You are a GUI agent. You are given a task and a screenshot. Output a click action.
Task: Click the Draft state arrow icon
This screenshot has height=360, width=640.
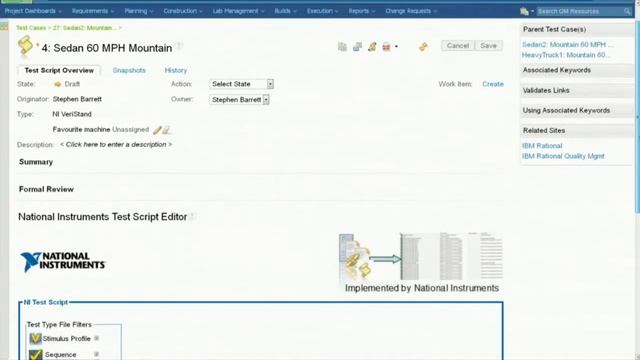click(58, 84)
